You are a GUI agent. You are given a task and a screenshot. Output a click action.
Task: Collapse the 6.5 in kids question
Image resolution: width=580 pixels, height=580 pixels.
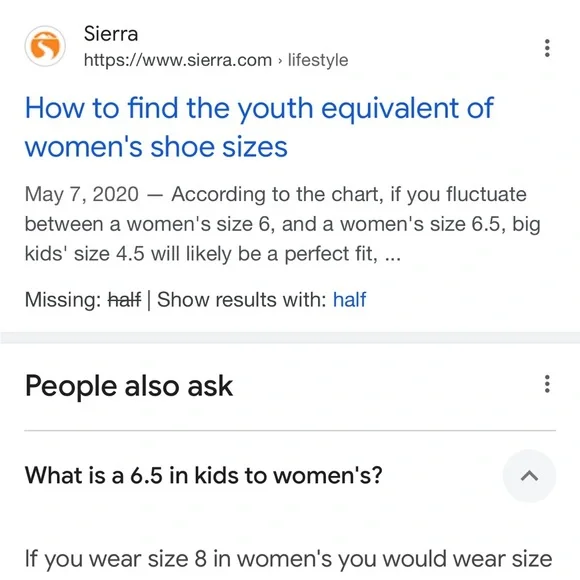click(x=529, y=476)
